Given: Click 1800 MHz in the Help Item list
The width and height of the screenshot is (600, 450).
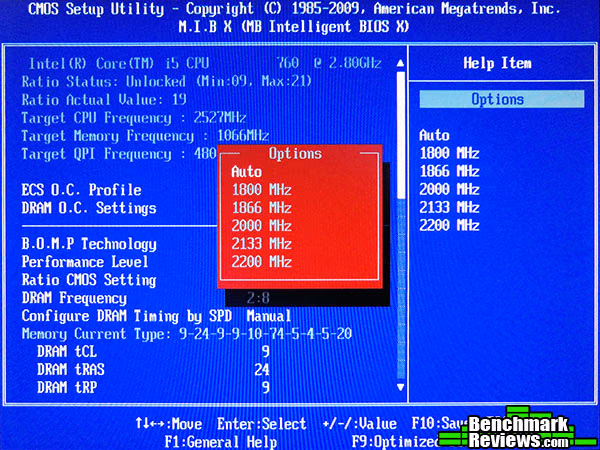Looking at the screenshot, I should click(449, 153).
